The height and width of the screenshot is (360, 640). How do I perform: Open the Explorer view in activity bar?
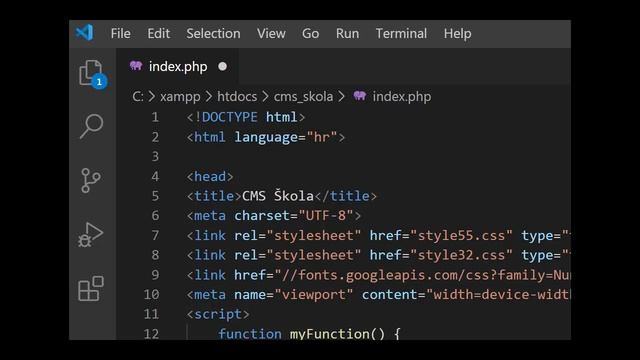tap(91, 73)
